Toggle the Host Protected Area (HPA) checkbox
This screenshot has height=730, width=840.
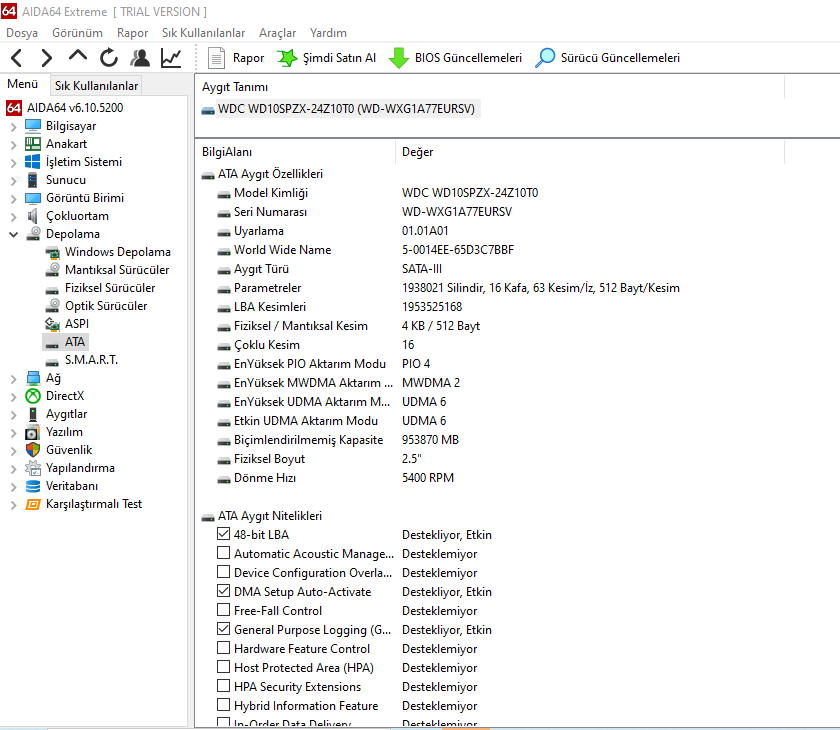pyautogui.click(x=223, y=667)
